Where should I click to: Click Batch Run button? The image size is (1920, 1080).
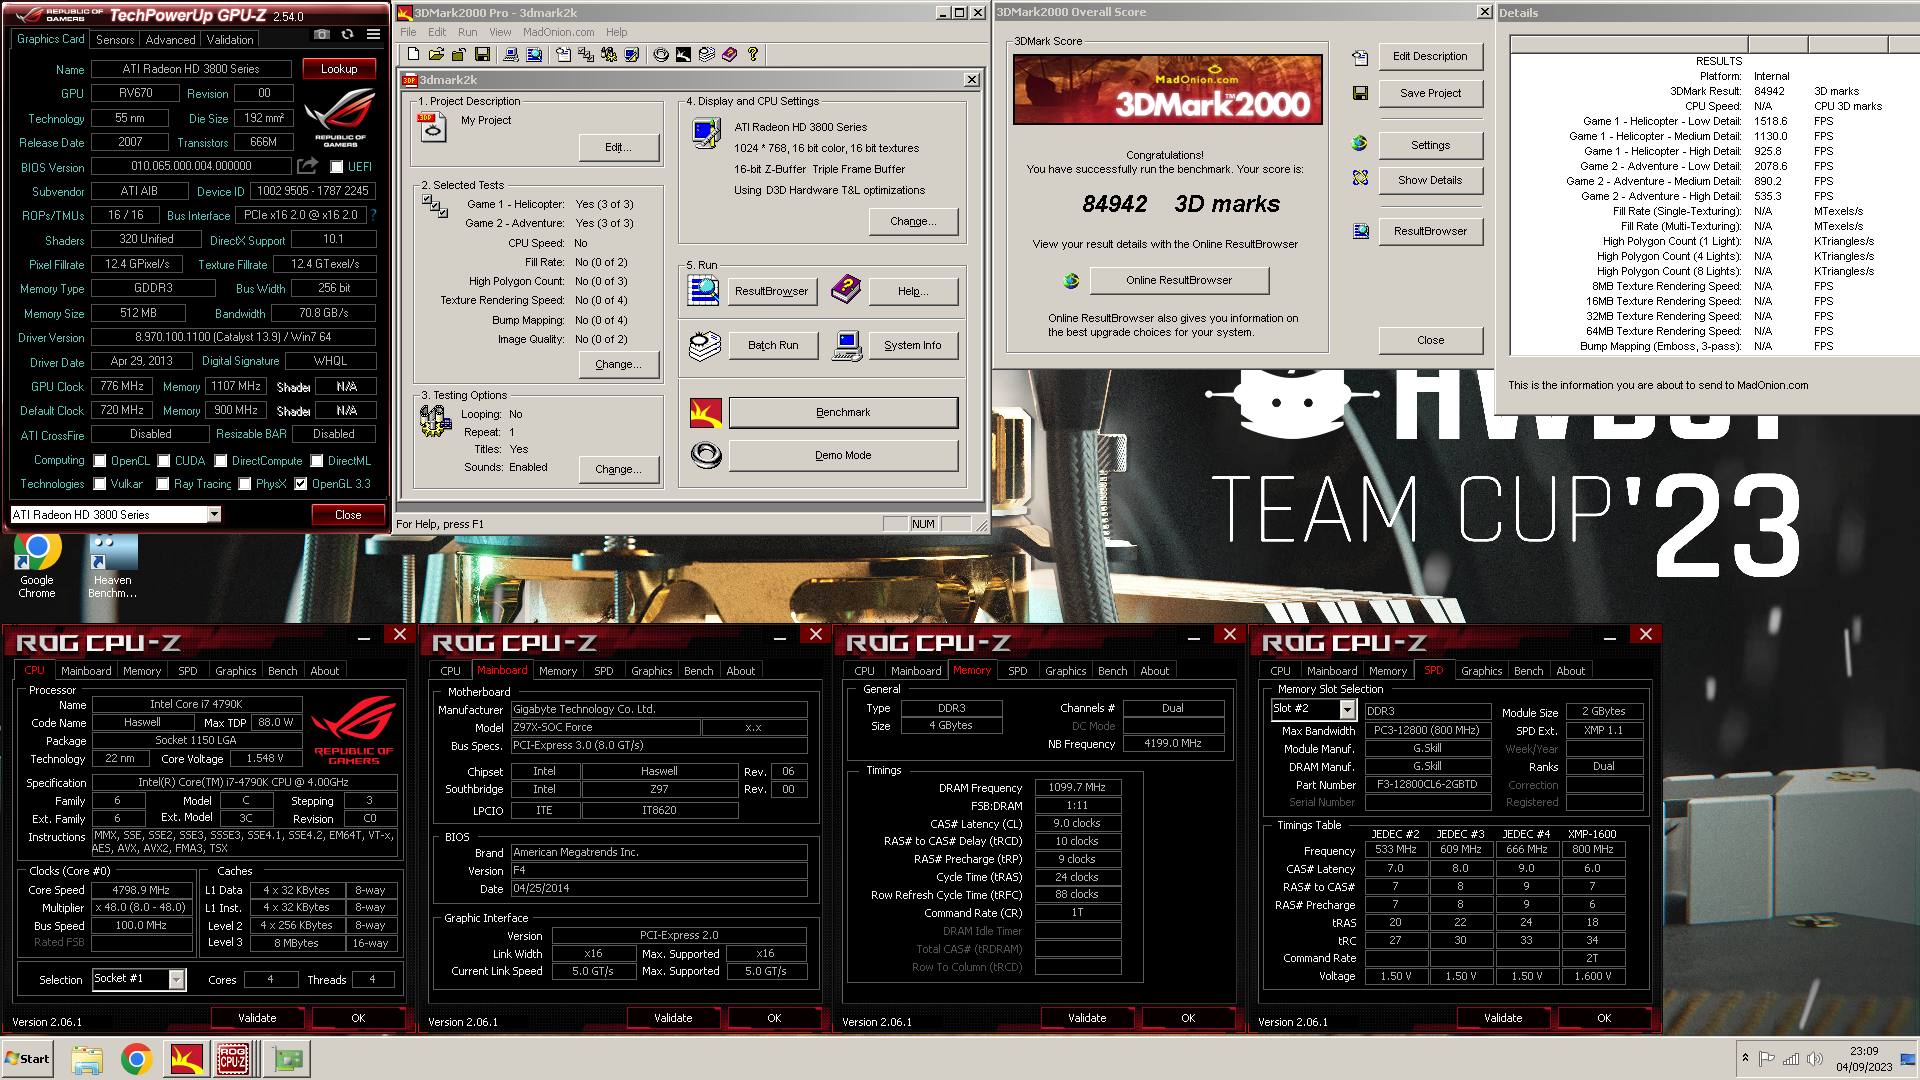coord(773,345)
